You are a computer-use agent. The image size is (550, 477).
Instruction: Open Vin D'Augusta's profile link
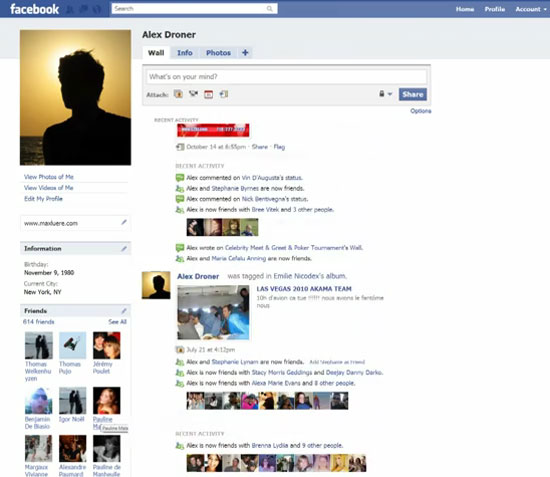point(263,178)
